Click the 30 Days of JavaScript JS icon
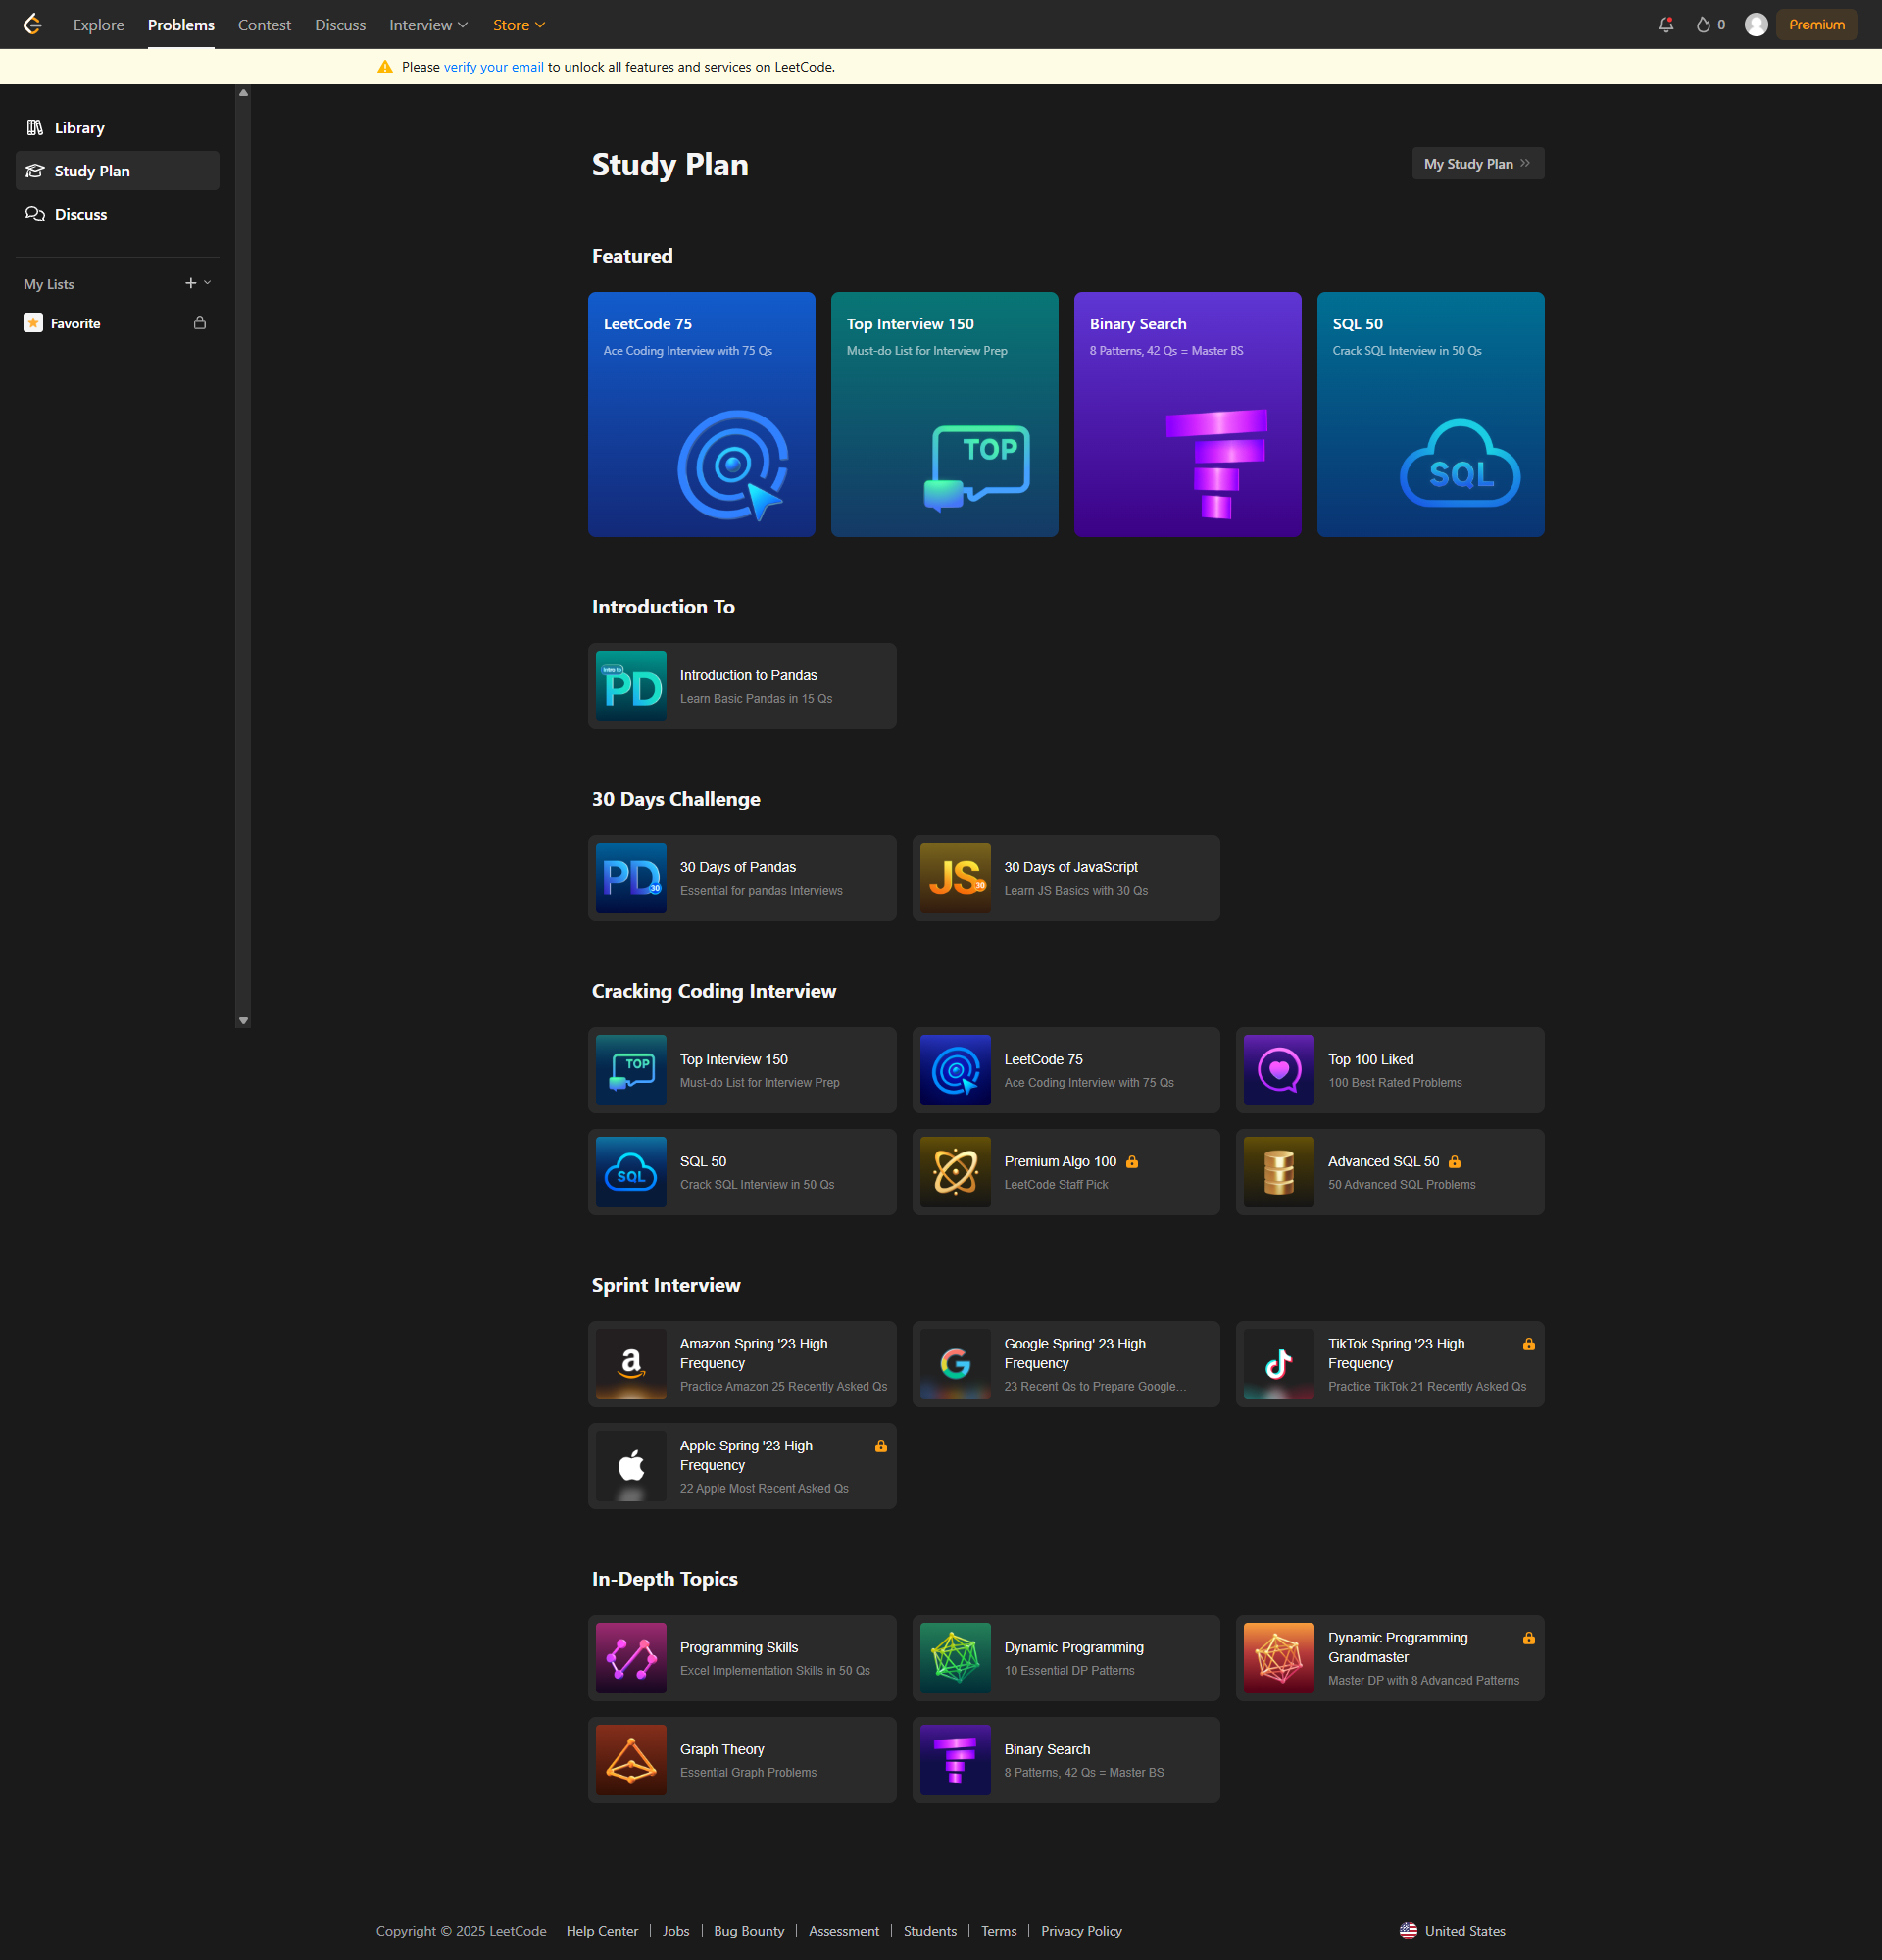This screenshot has height=1960, width=1882. click(x=955, y=878)
